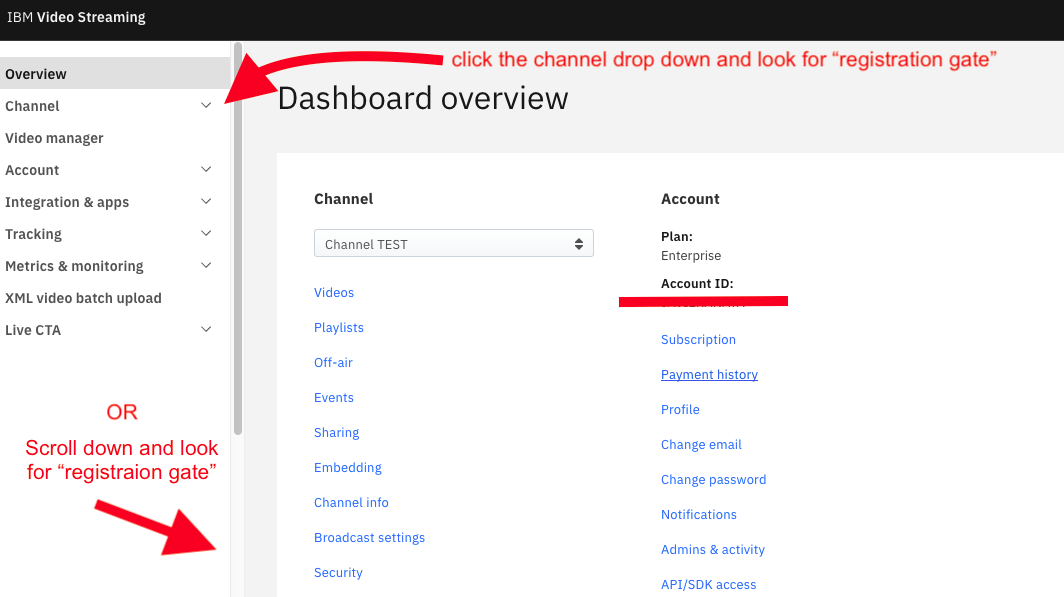Click the sidebar vertical scrollbar
The height and width of the screenshot is (597, 1064).
[238, 237]
